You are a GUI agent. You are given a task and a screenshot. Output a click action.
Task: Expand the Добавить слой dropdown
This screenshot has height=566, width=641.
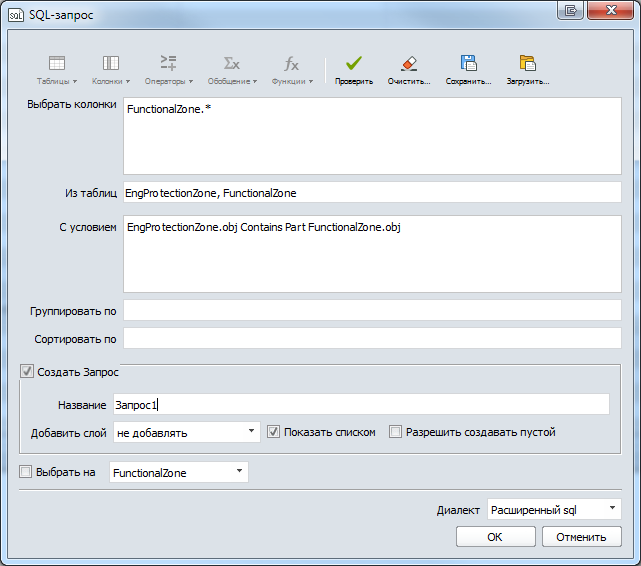pyautogui.click(x=186, y=432)
